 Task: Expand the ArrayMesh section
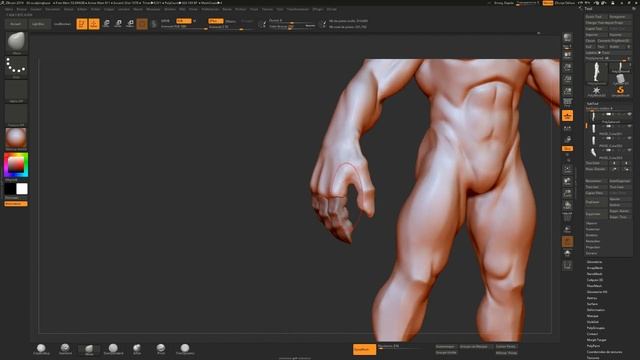tap(595, 268)
